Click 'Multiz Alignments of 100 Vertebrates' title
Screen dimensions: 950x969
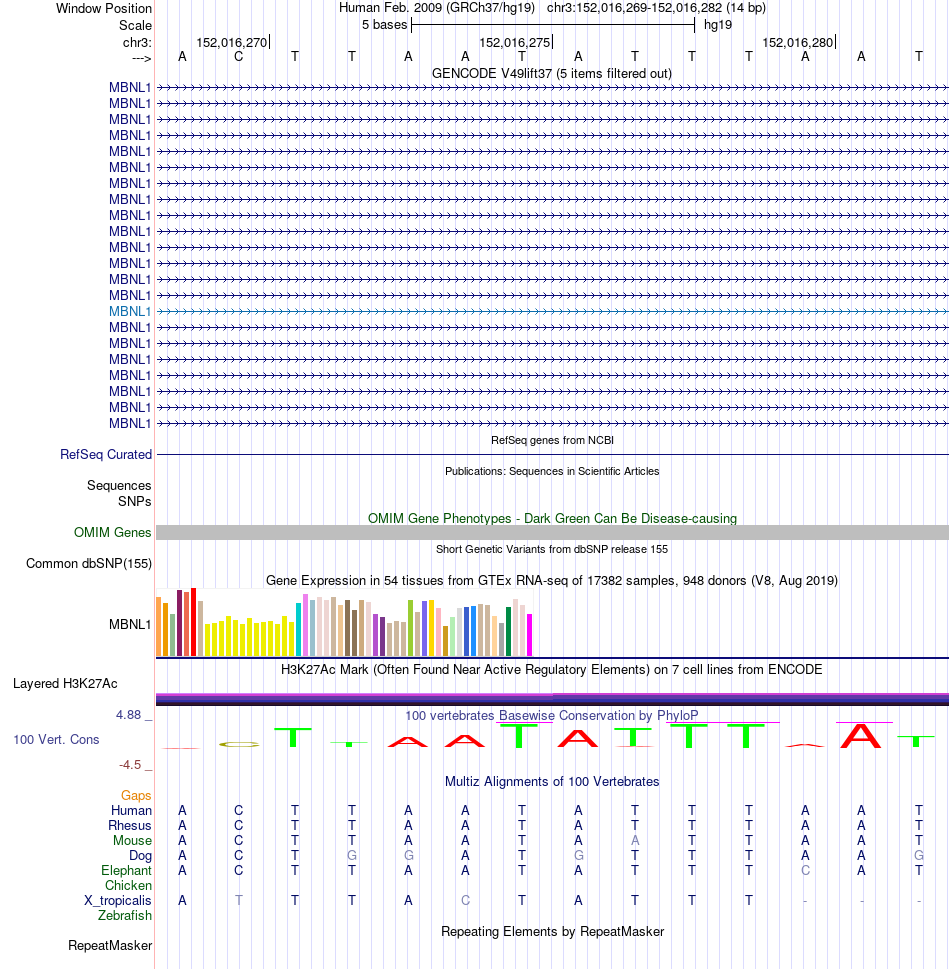click(552, 781)
